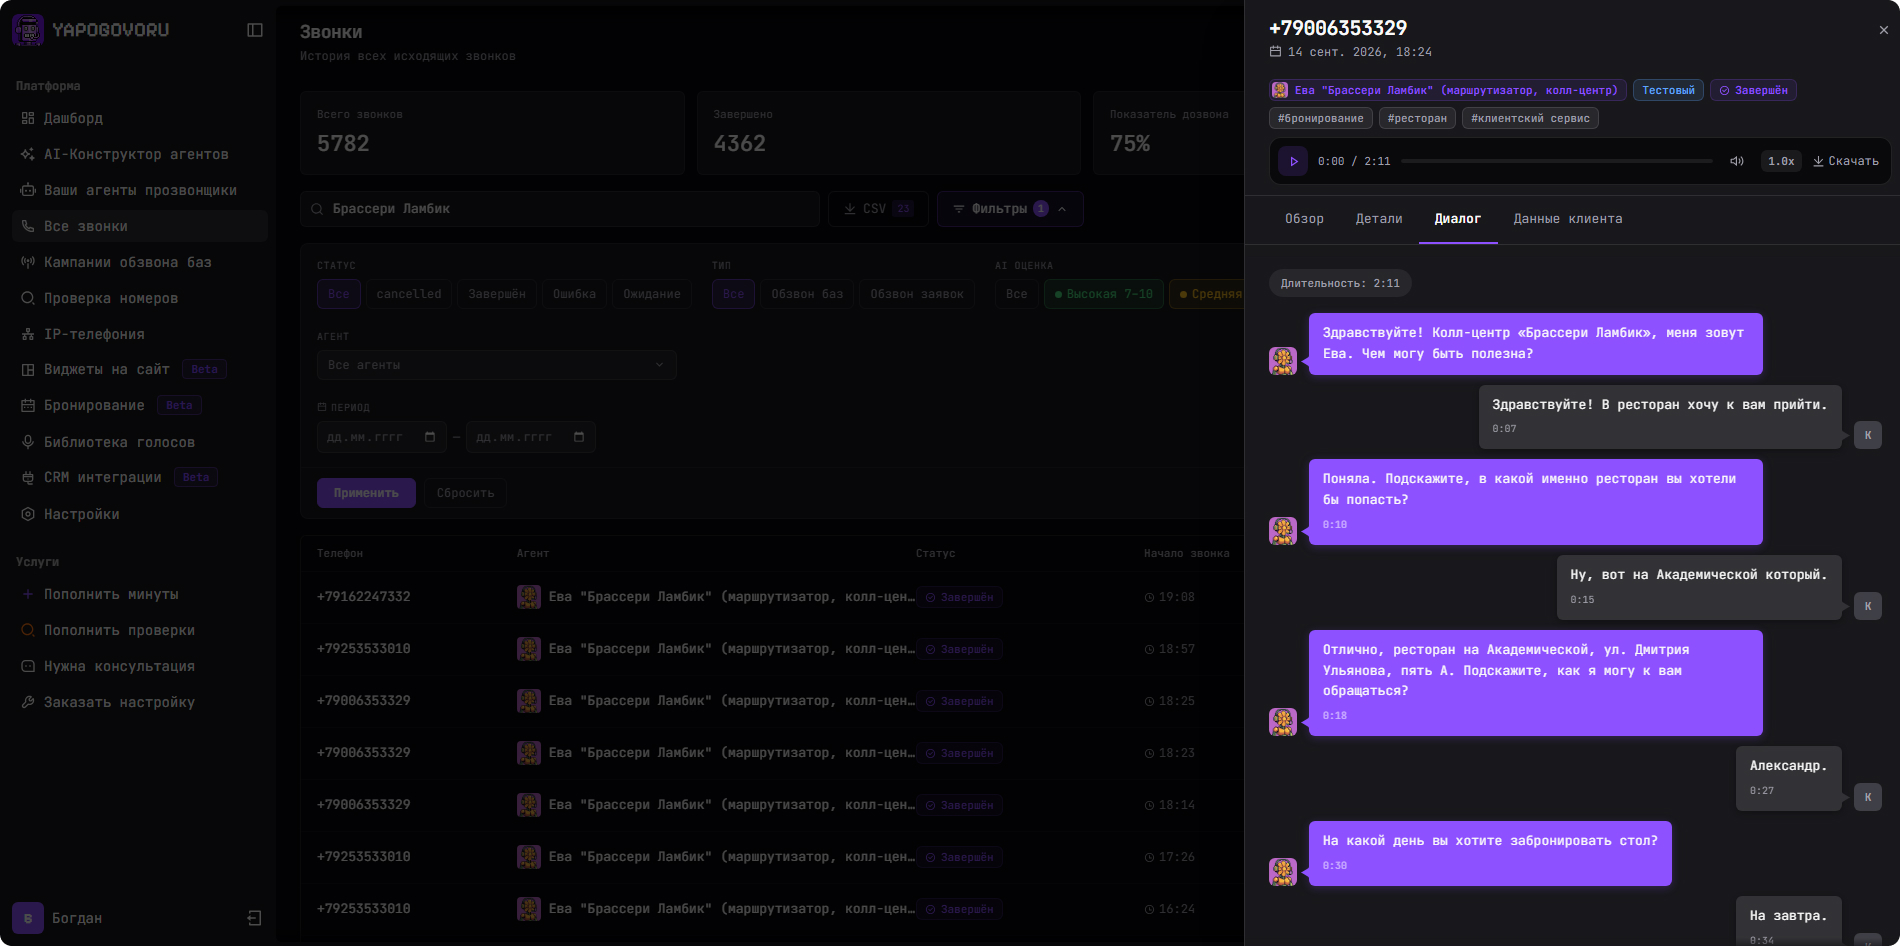Download the recording via Скачать
Screen dimensions: 1900x946
point(1846,161)
